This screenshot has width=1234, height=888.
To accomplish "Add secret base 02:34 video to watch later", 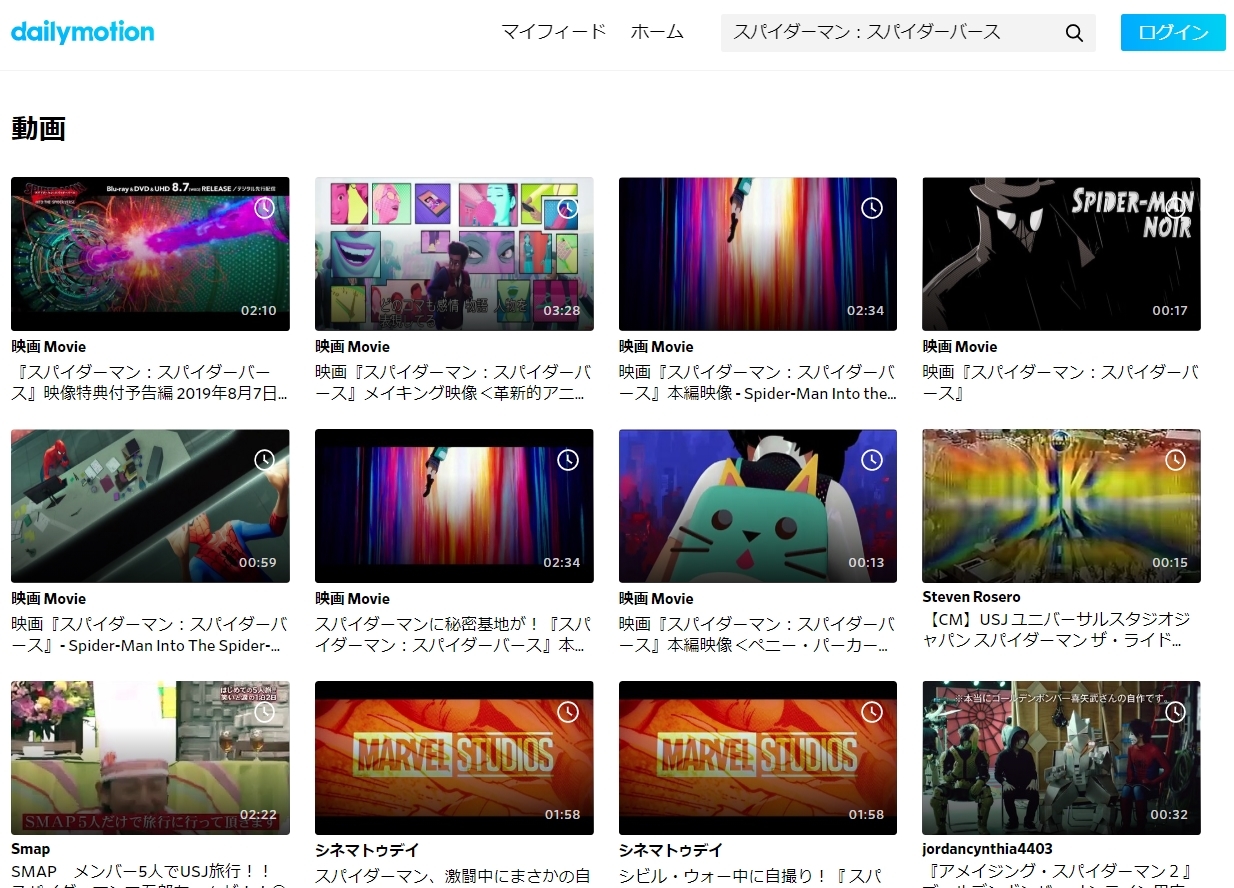I will coord(568,460).
